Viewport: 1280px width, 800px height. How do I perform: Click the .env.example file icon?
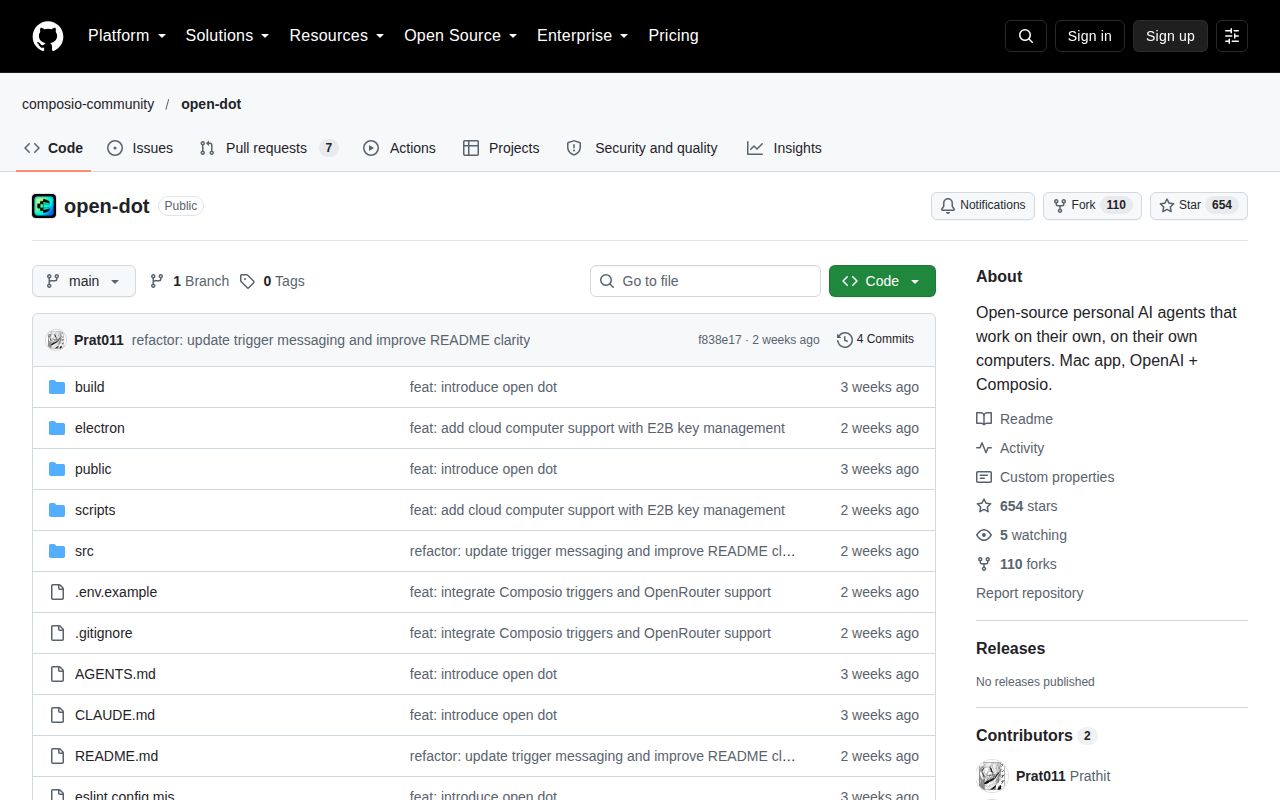57,592
